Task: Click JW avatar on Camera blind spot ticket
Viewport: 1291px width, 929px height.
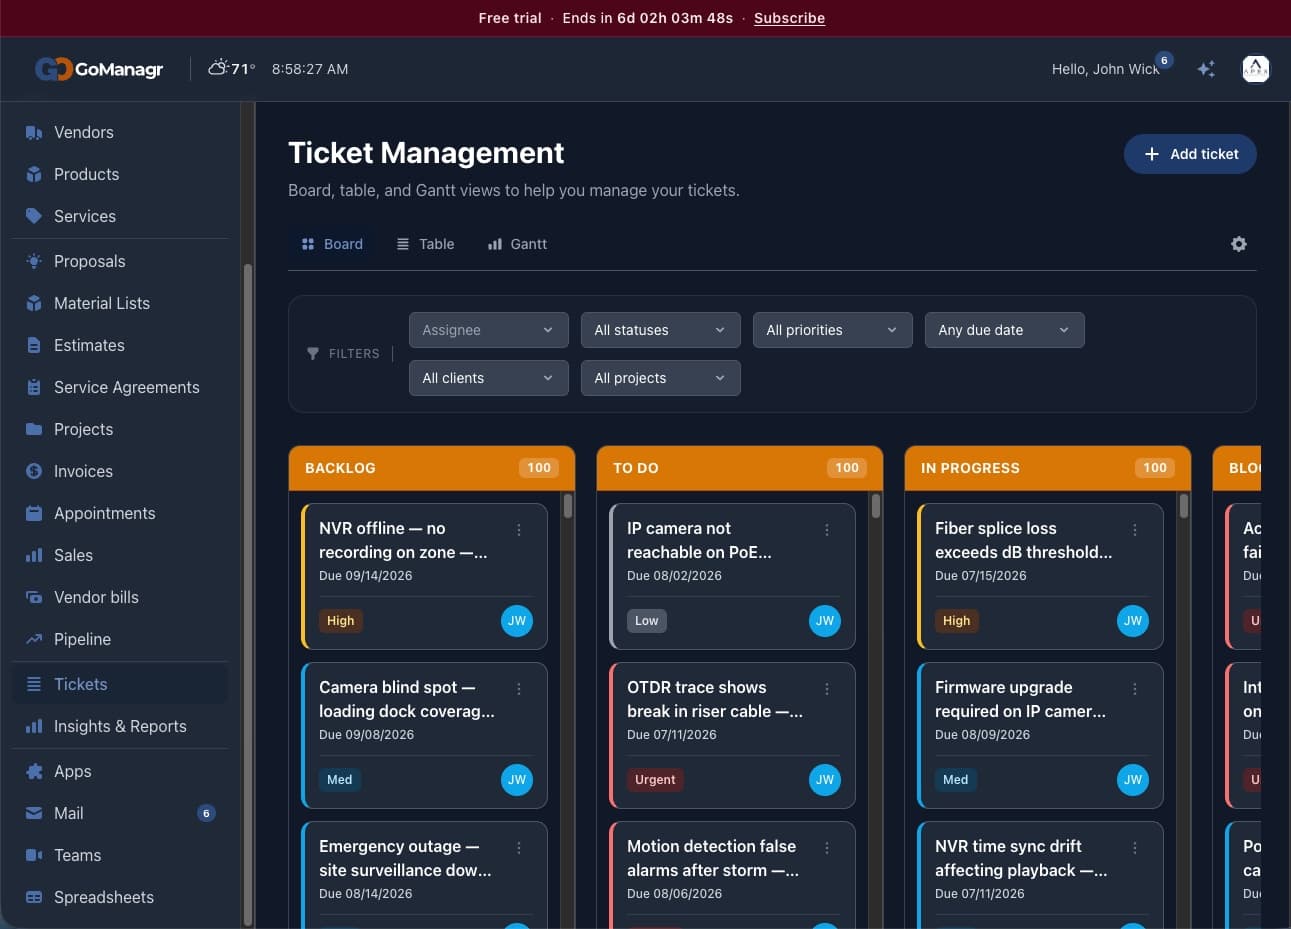Action: [x=517, y=780]
